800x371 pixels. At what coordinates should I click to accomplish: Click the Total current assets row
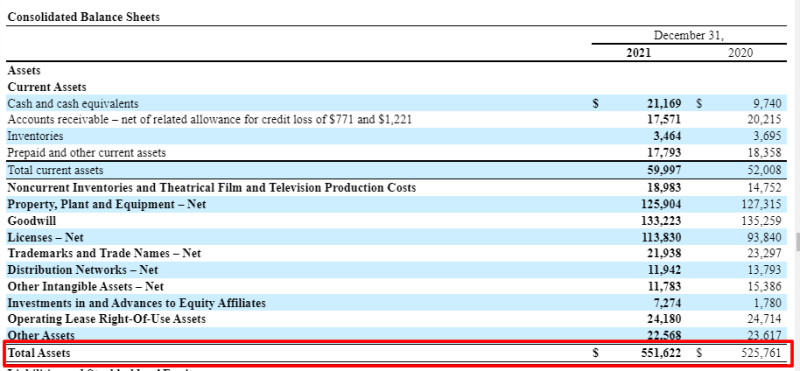[x=396, y=170]
